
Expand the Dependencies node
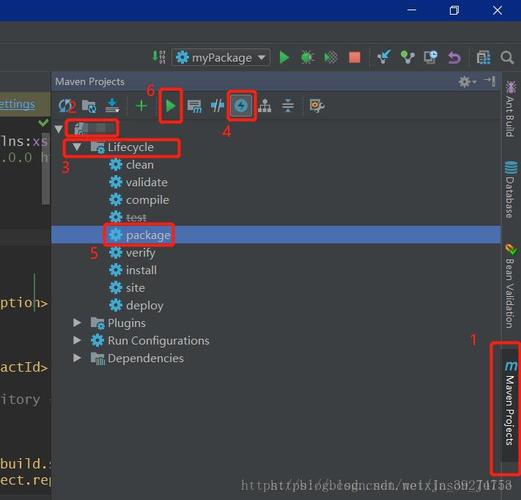tap(77, 358)
